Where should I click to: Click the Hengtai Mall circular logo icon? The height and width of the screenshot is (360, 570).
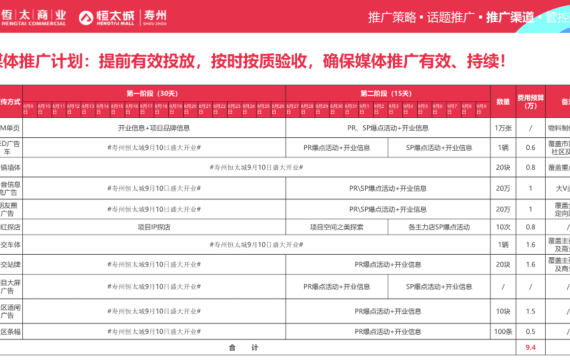(86, 17)
